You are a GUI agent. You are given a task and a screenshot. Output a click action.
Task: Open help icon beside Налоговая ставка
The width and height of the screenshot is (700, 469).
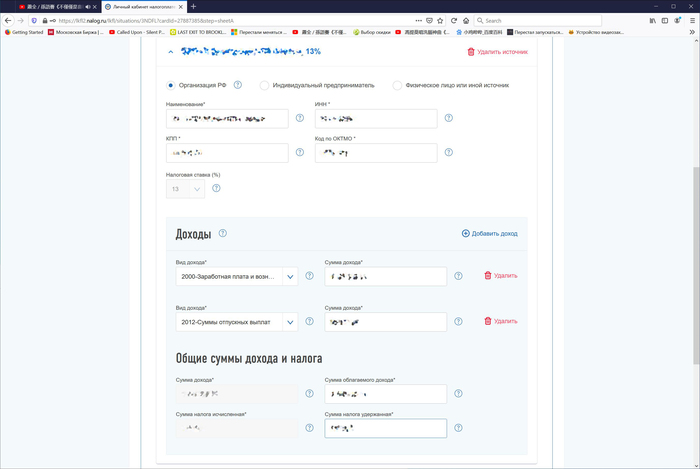coord(216,188)
